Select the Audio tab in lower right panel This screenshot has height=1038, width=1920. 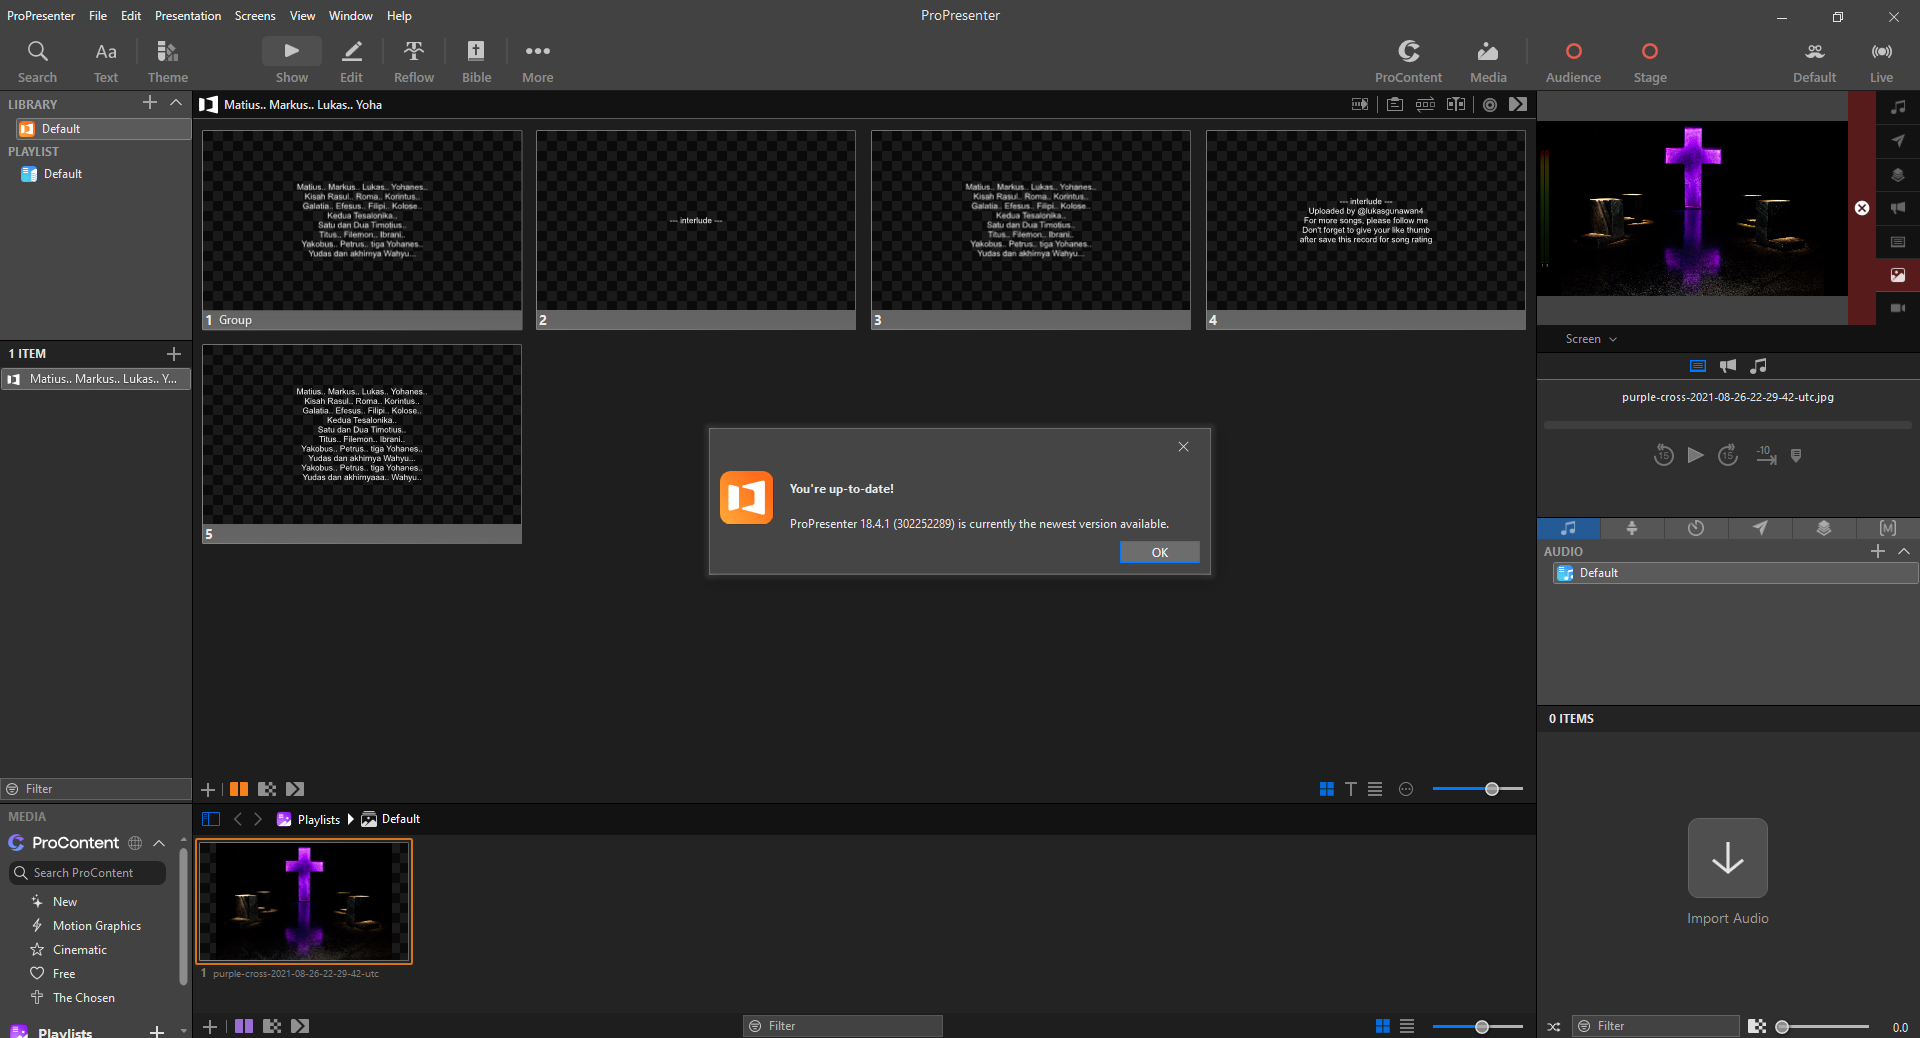(x=1568, y=528)
